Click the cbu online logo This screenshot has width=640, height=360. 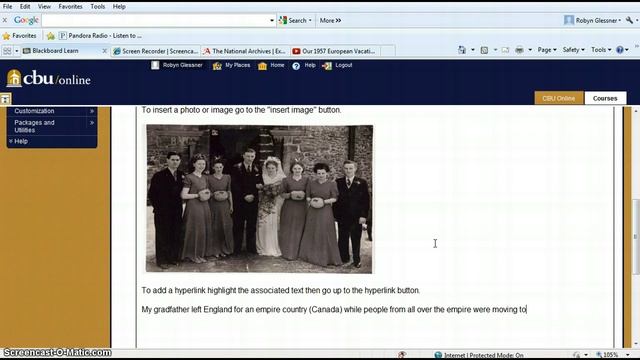click(48, 78)
